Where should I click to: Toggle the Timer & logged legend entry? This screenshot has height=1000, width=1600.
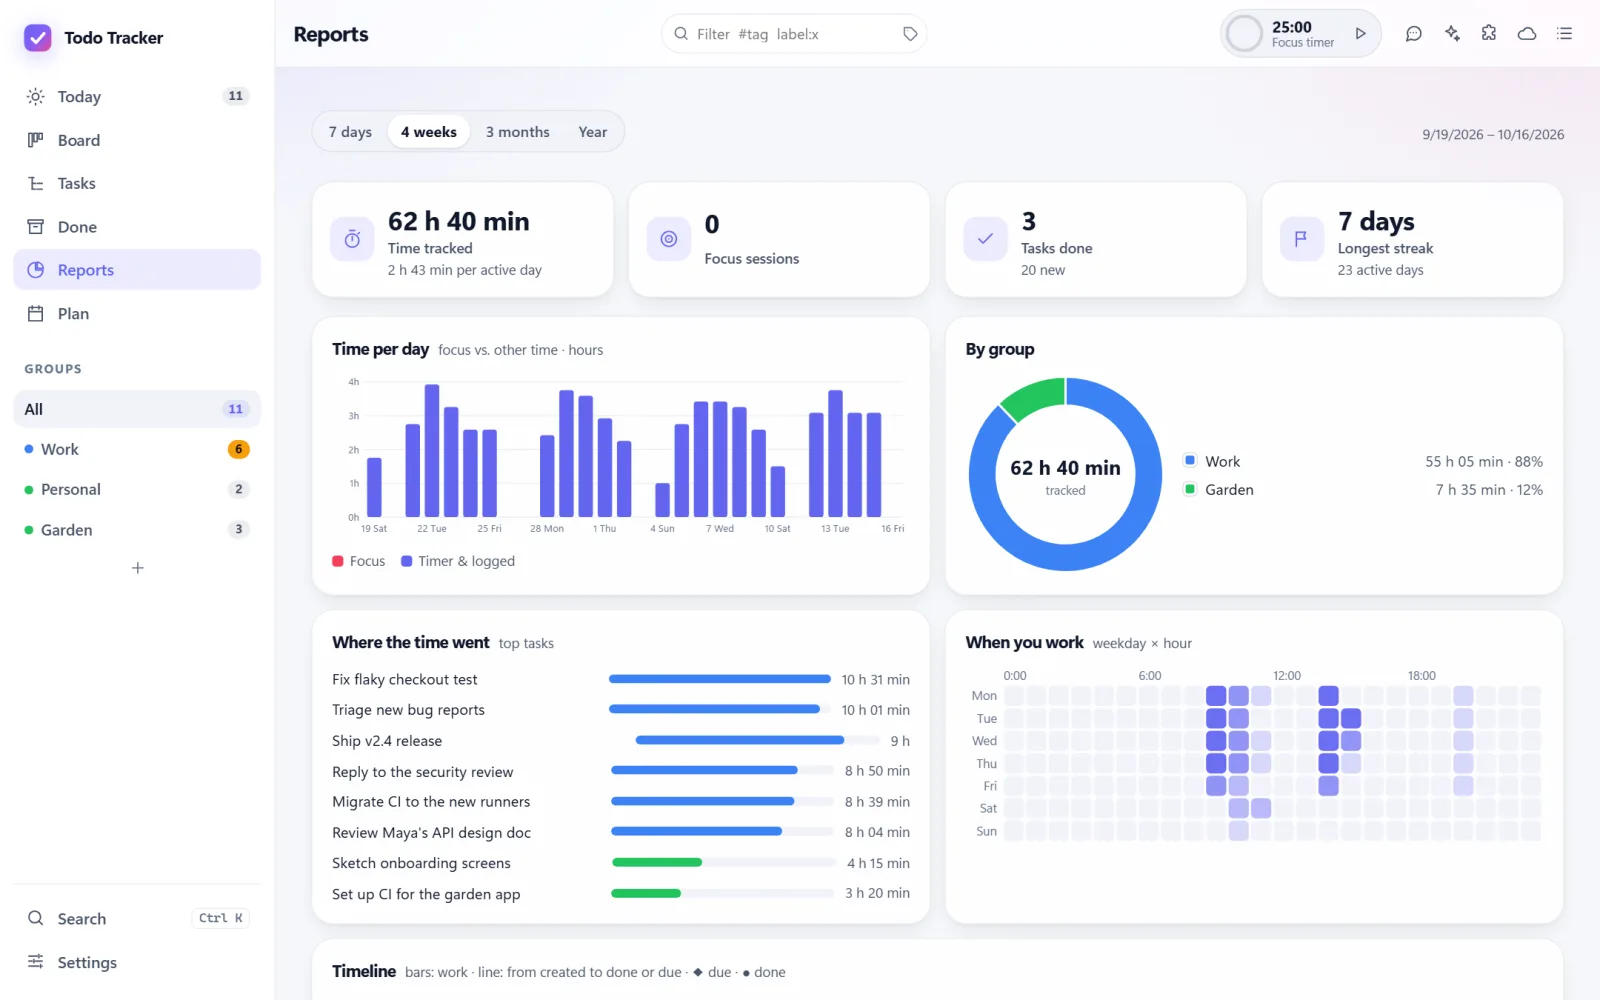458,561
